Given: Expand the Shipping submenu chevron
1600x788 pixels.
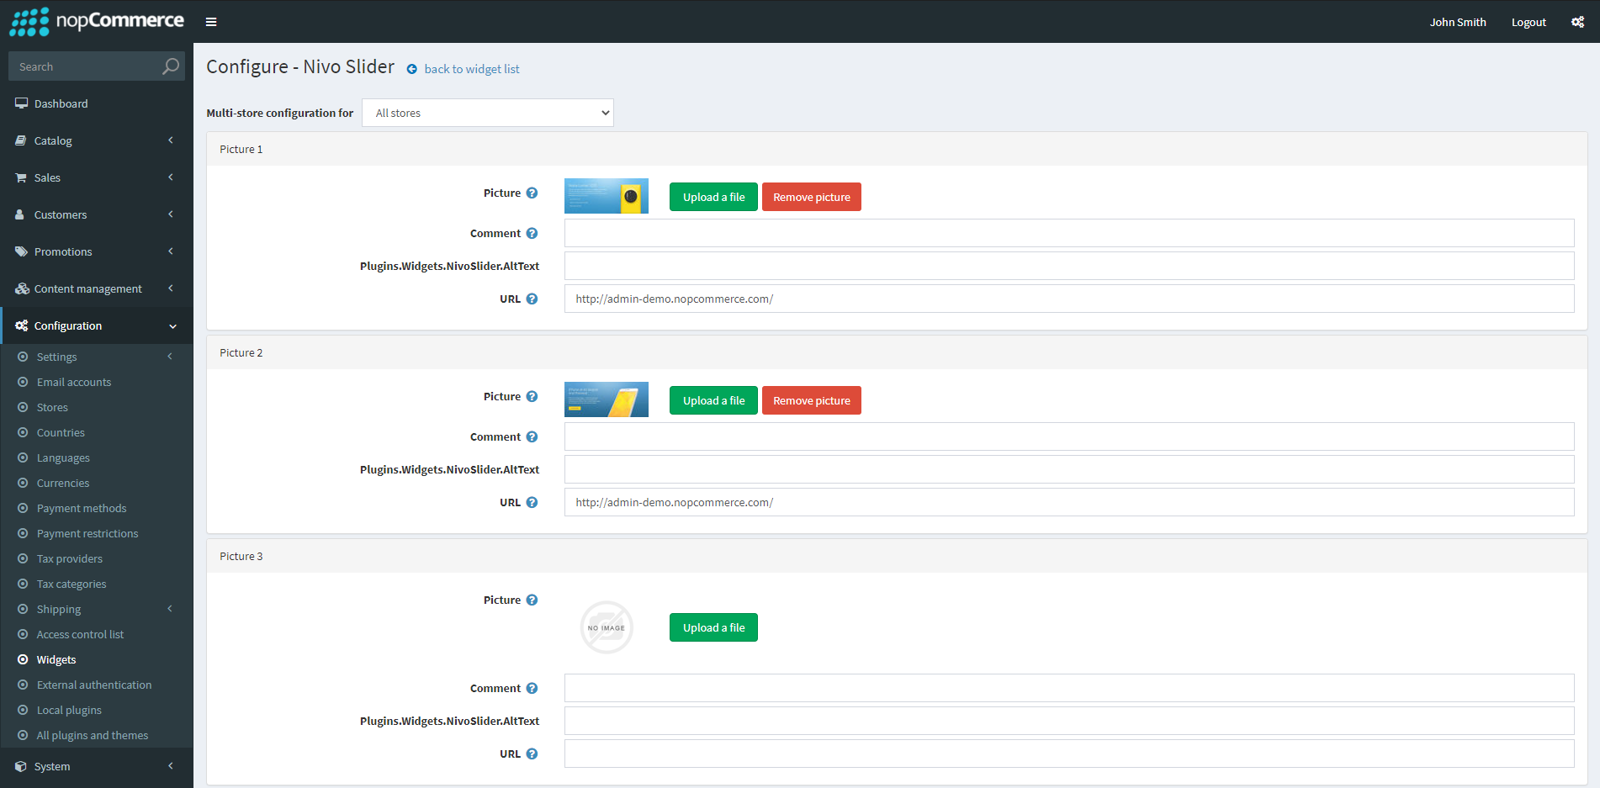Looking at the screenshot, I should pyautogui.click(x=170, y=609).
